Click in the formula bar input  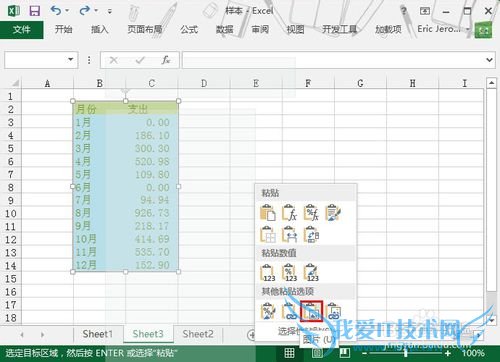[333, 60]
